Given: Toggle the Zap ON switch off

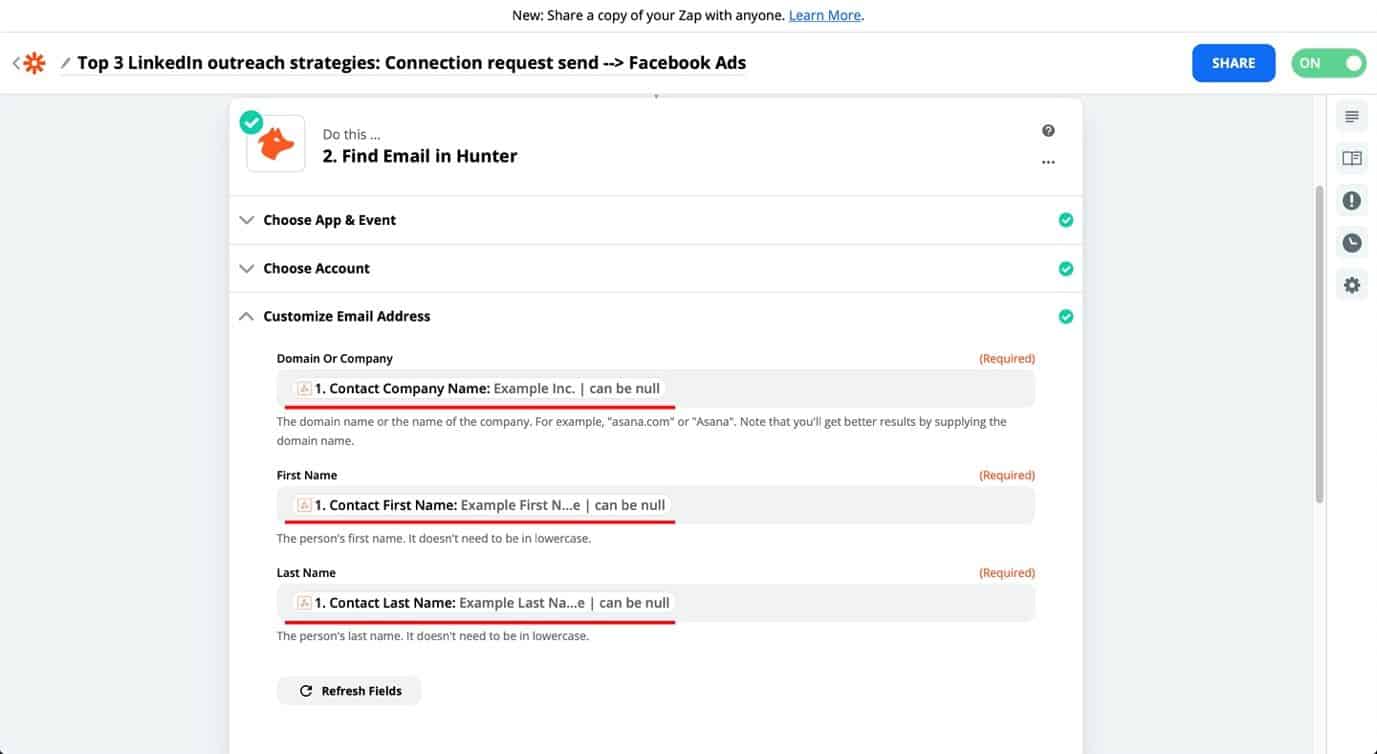Looking at the screenshot, I should point(1329,63).
